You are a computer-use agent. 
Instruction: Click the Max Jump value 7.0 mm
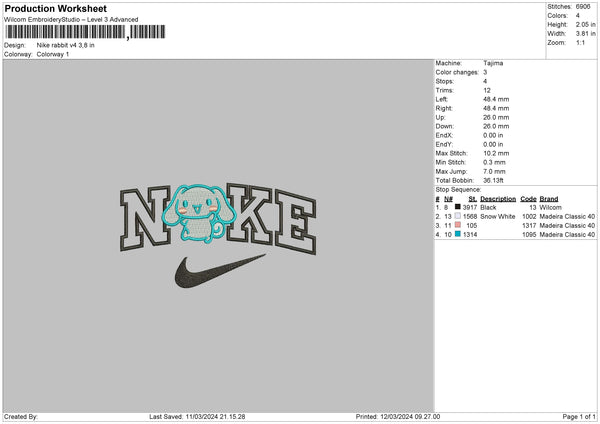coord(494,171)
